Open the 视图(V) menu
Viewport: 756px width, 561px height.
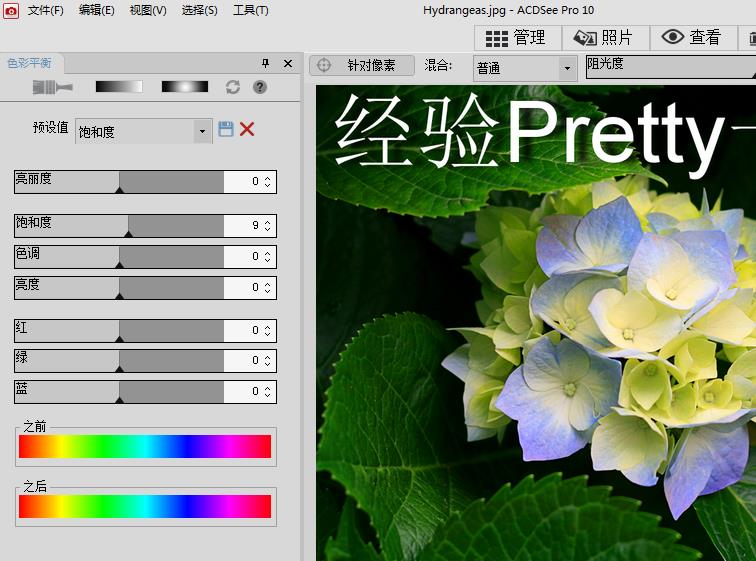tap(148, 10)
